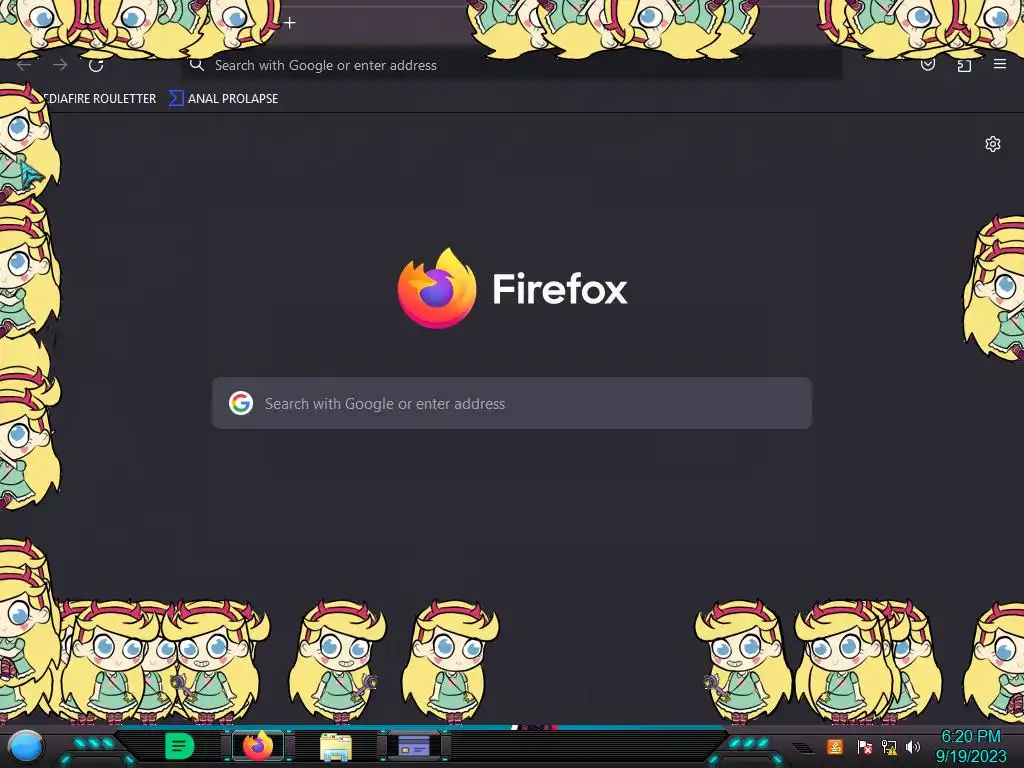Open the extensions icon beside the Pocket icon
1024x768 pixels.
point(964,65)
